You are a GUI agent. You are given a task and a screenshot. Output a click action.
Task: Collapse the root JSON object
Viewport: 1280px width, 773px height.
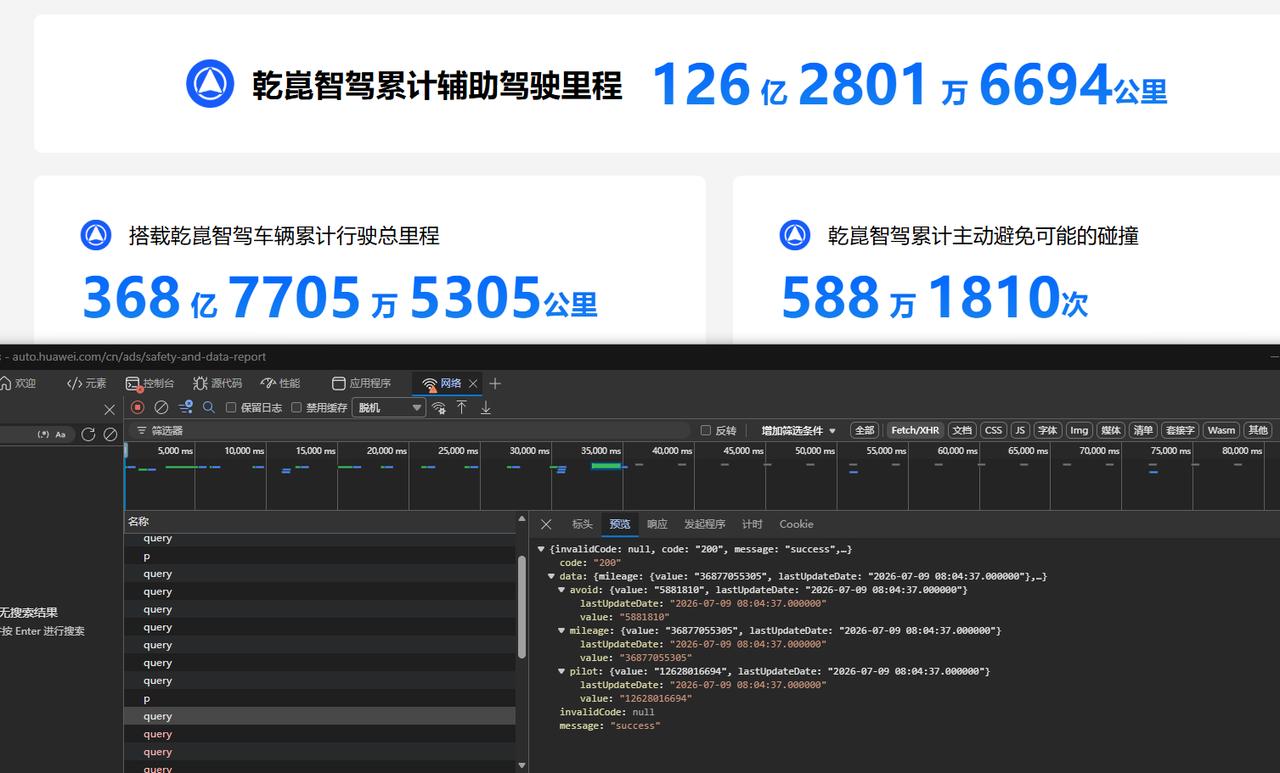541,549
